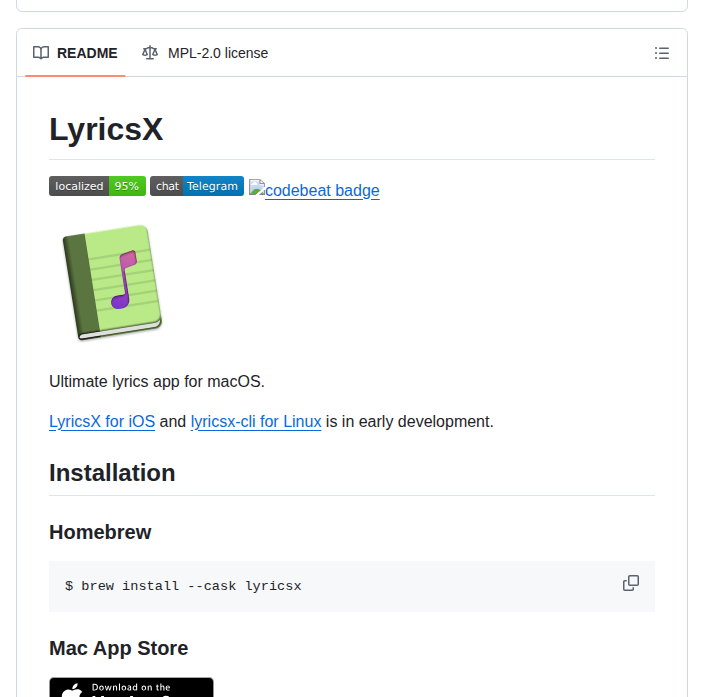Switch to the MPL-2.0 license tab
This screenshot has height=697, width=704.
click(x=205, y=53)
